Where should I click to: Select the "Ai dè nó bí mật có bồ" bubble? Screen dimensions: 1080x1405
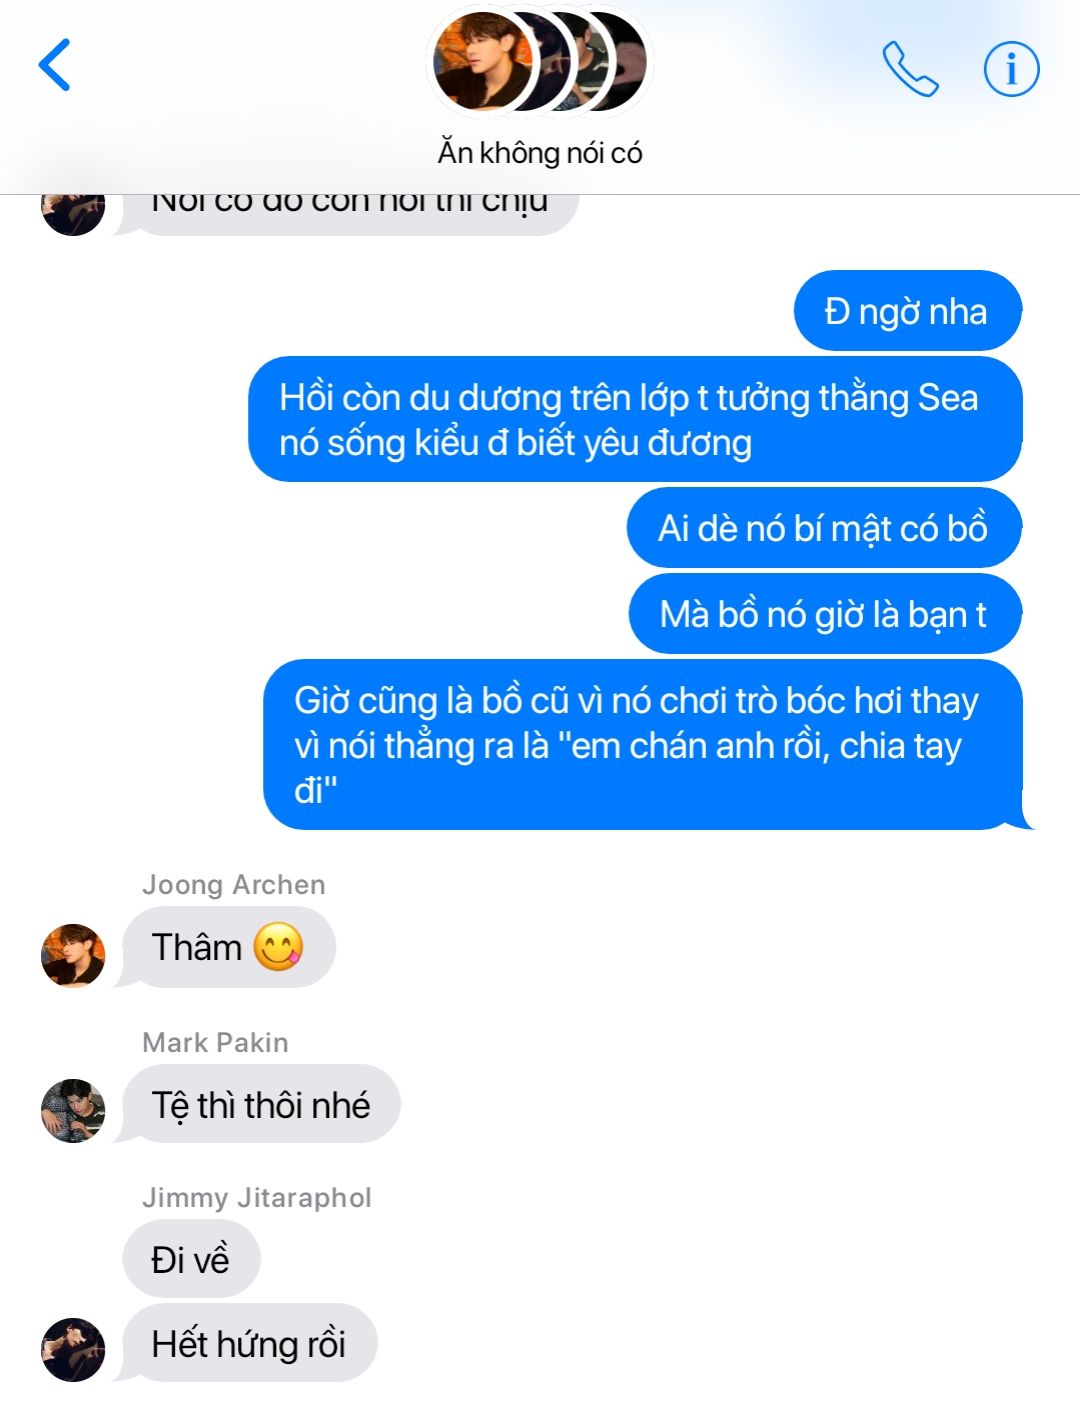(x=824, y=527)
